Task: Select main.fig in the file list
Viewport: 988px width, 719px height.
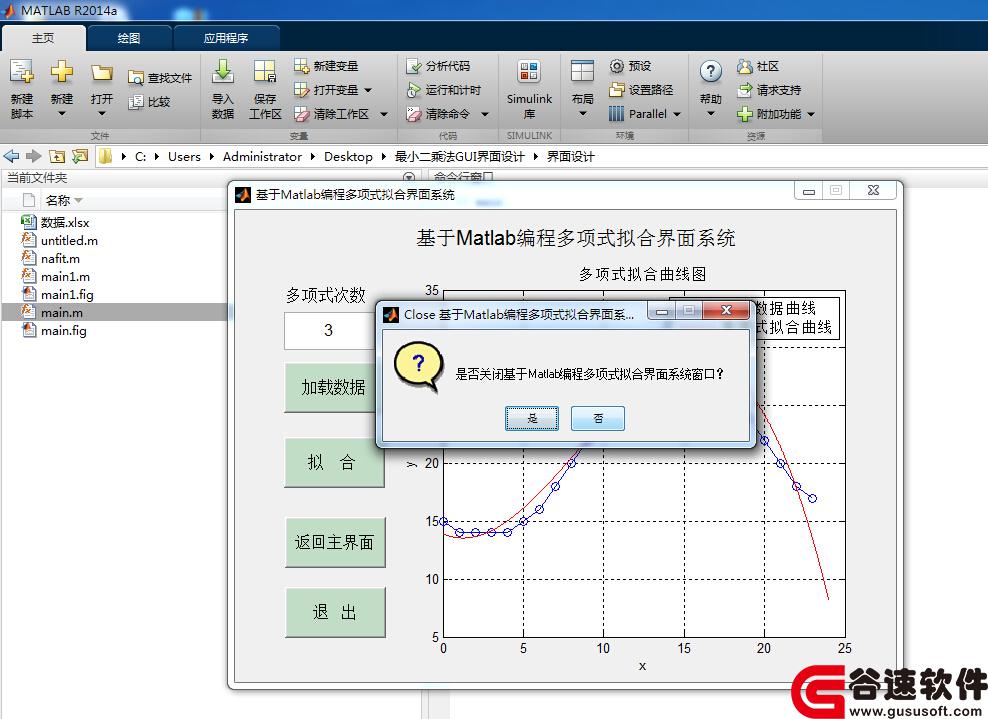Action: pos(64,331)
